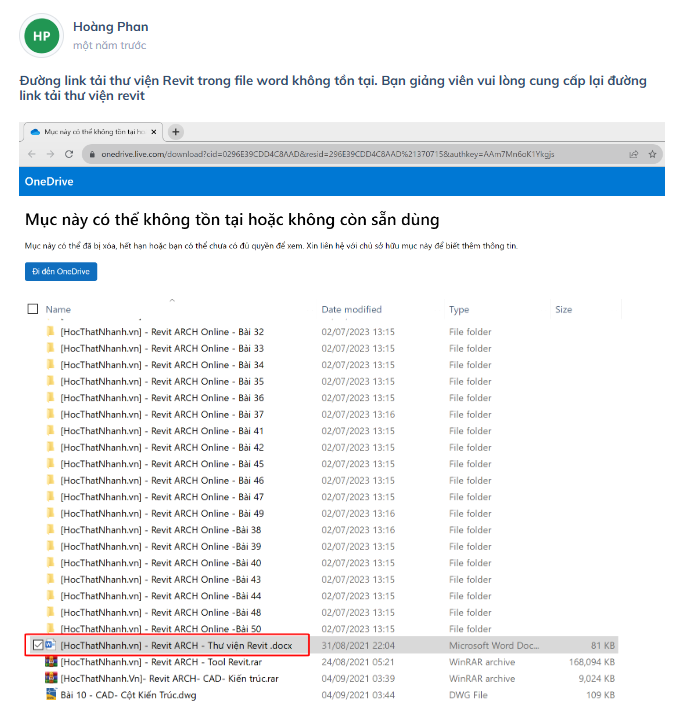Click the HP user avatar

(x=42, y=36)
